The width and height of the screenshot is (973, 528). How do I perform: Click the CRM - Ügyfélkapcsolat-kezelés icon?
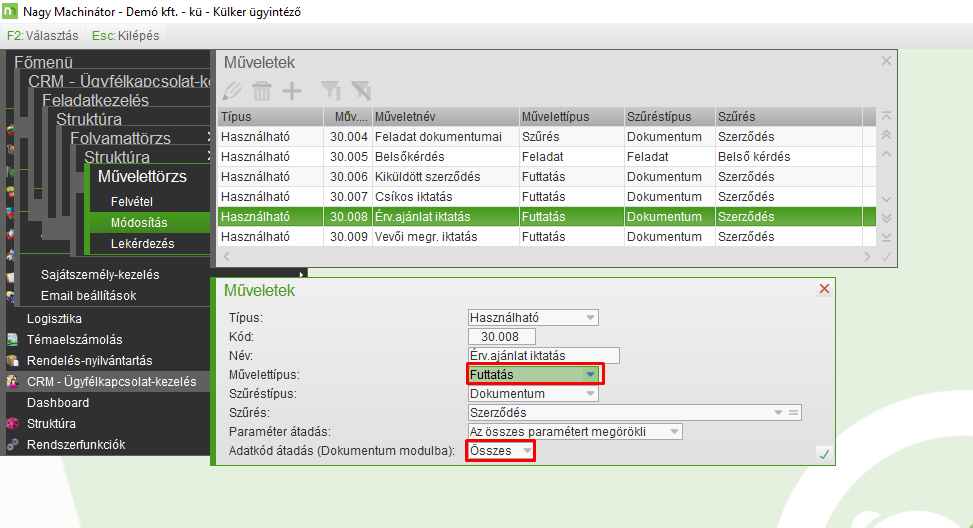pos(12,382)
